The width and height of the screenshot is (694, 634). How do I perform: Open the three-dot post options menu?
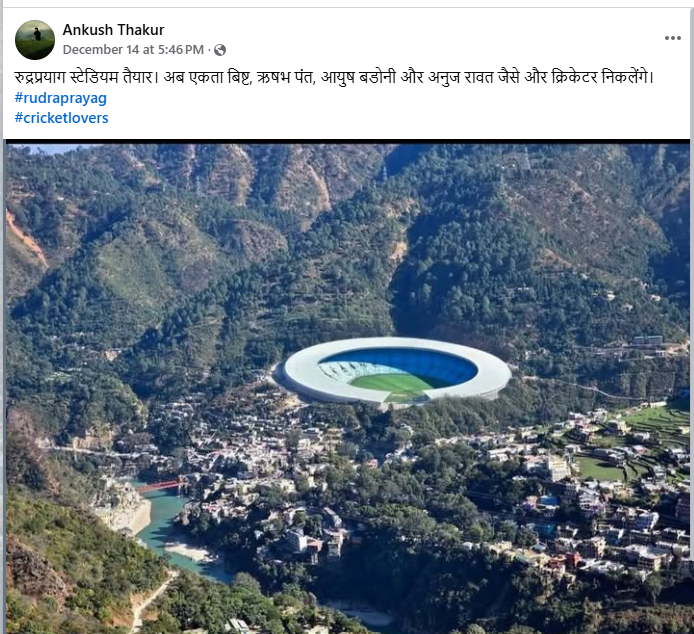tap(672, 38)
